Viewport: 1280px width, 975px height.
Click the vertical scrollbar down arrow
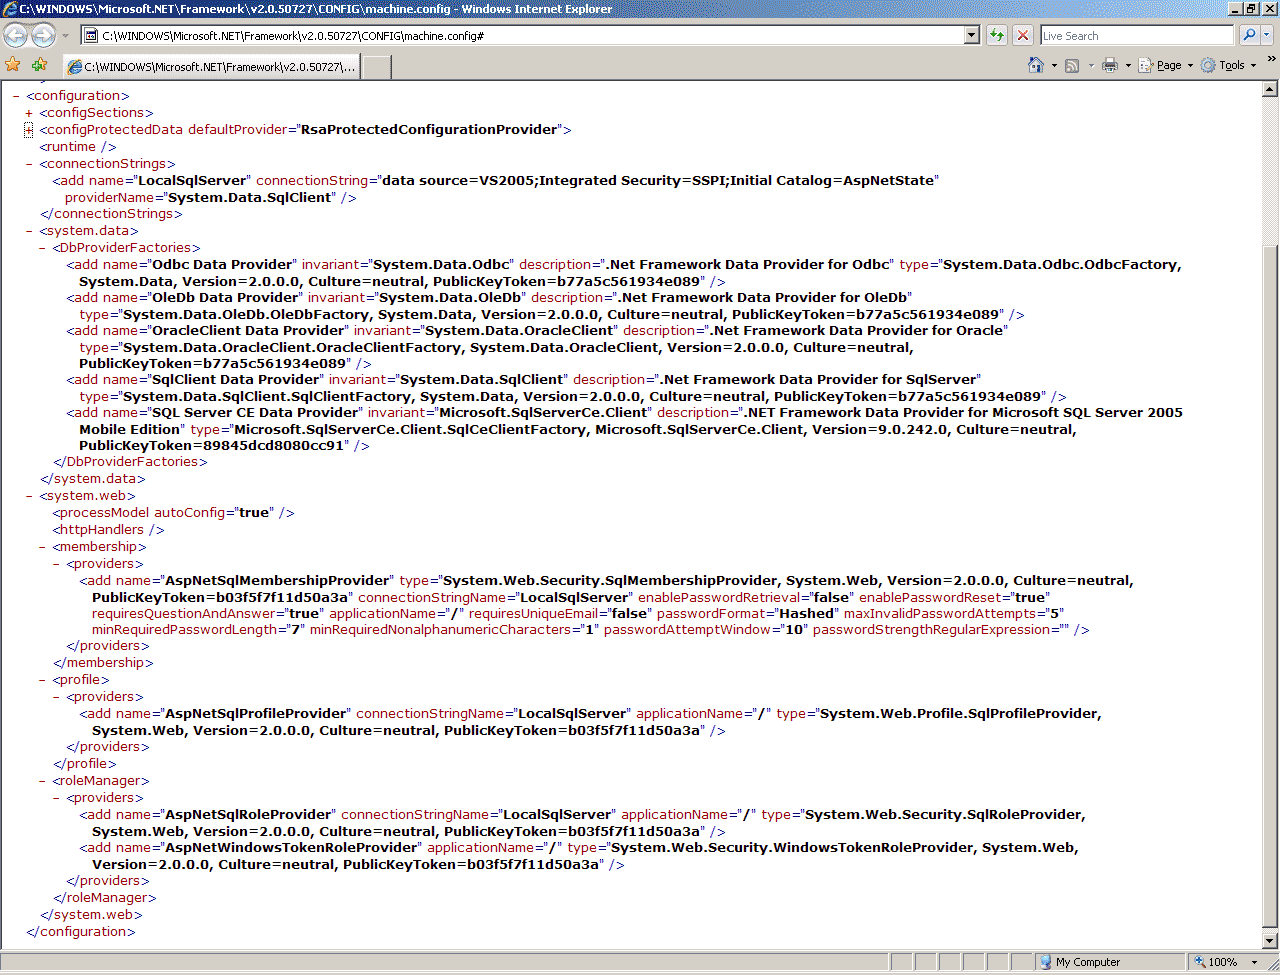[x=1270, y=941]
